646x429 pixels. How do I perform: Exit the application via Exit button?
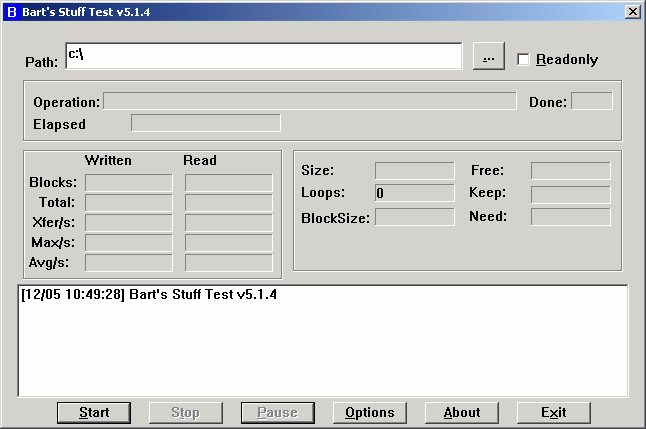553,412
